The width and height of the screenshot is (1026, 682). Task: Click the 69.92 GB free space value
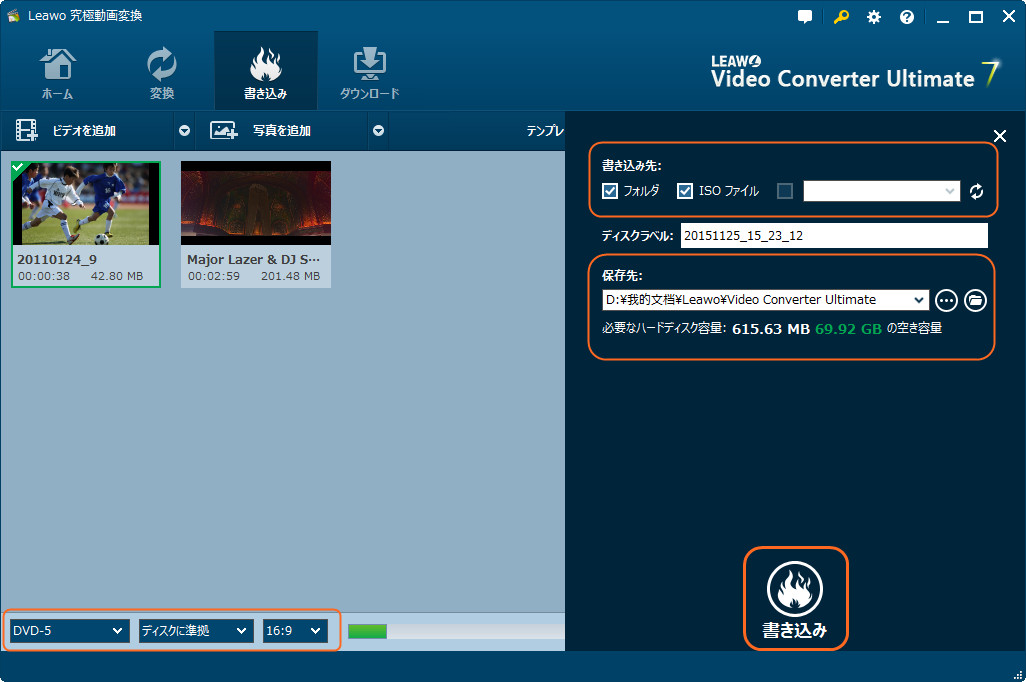[x=848, y=329]
